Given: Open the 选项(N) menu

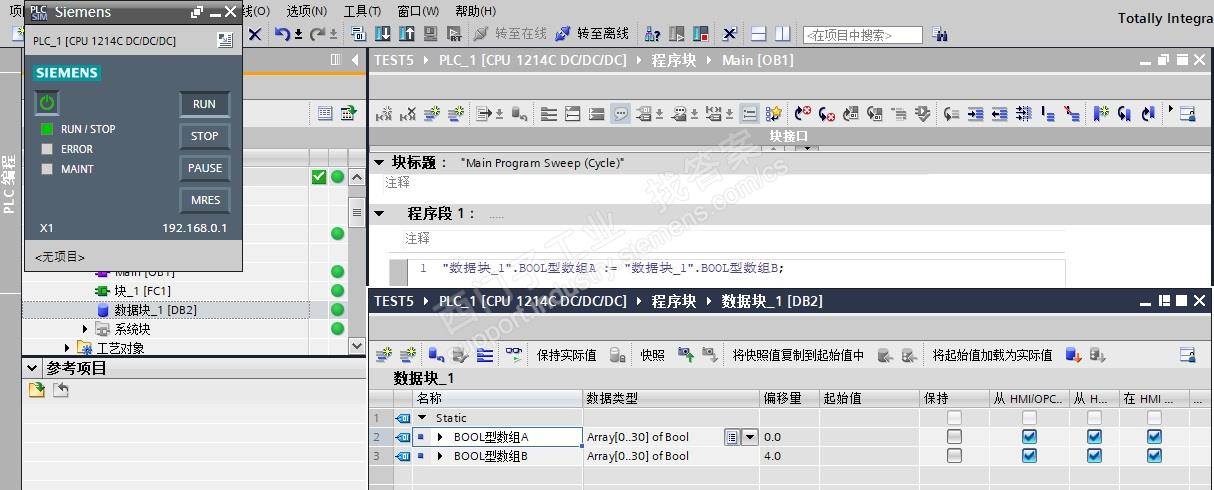Looking at the screenshot, I should click(306, 11).
